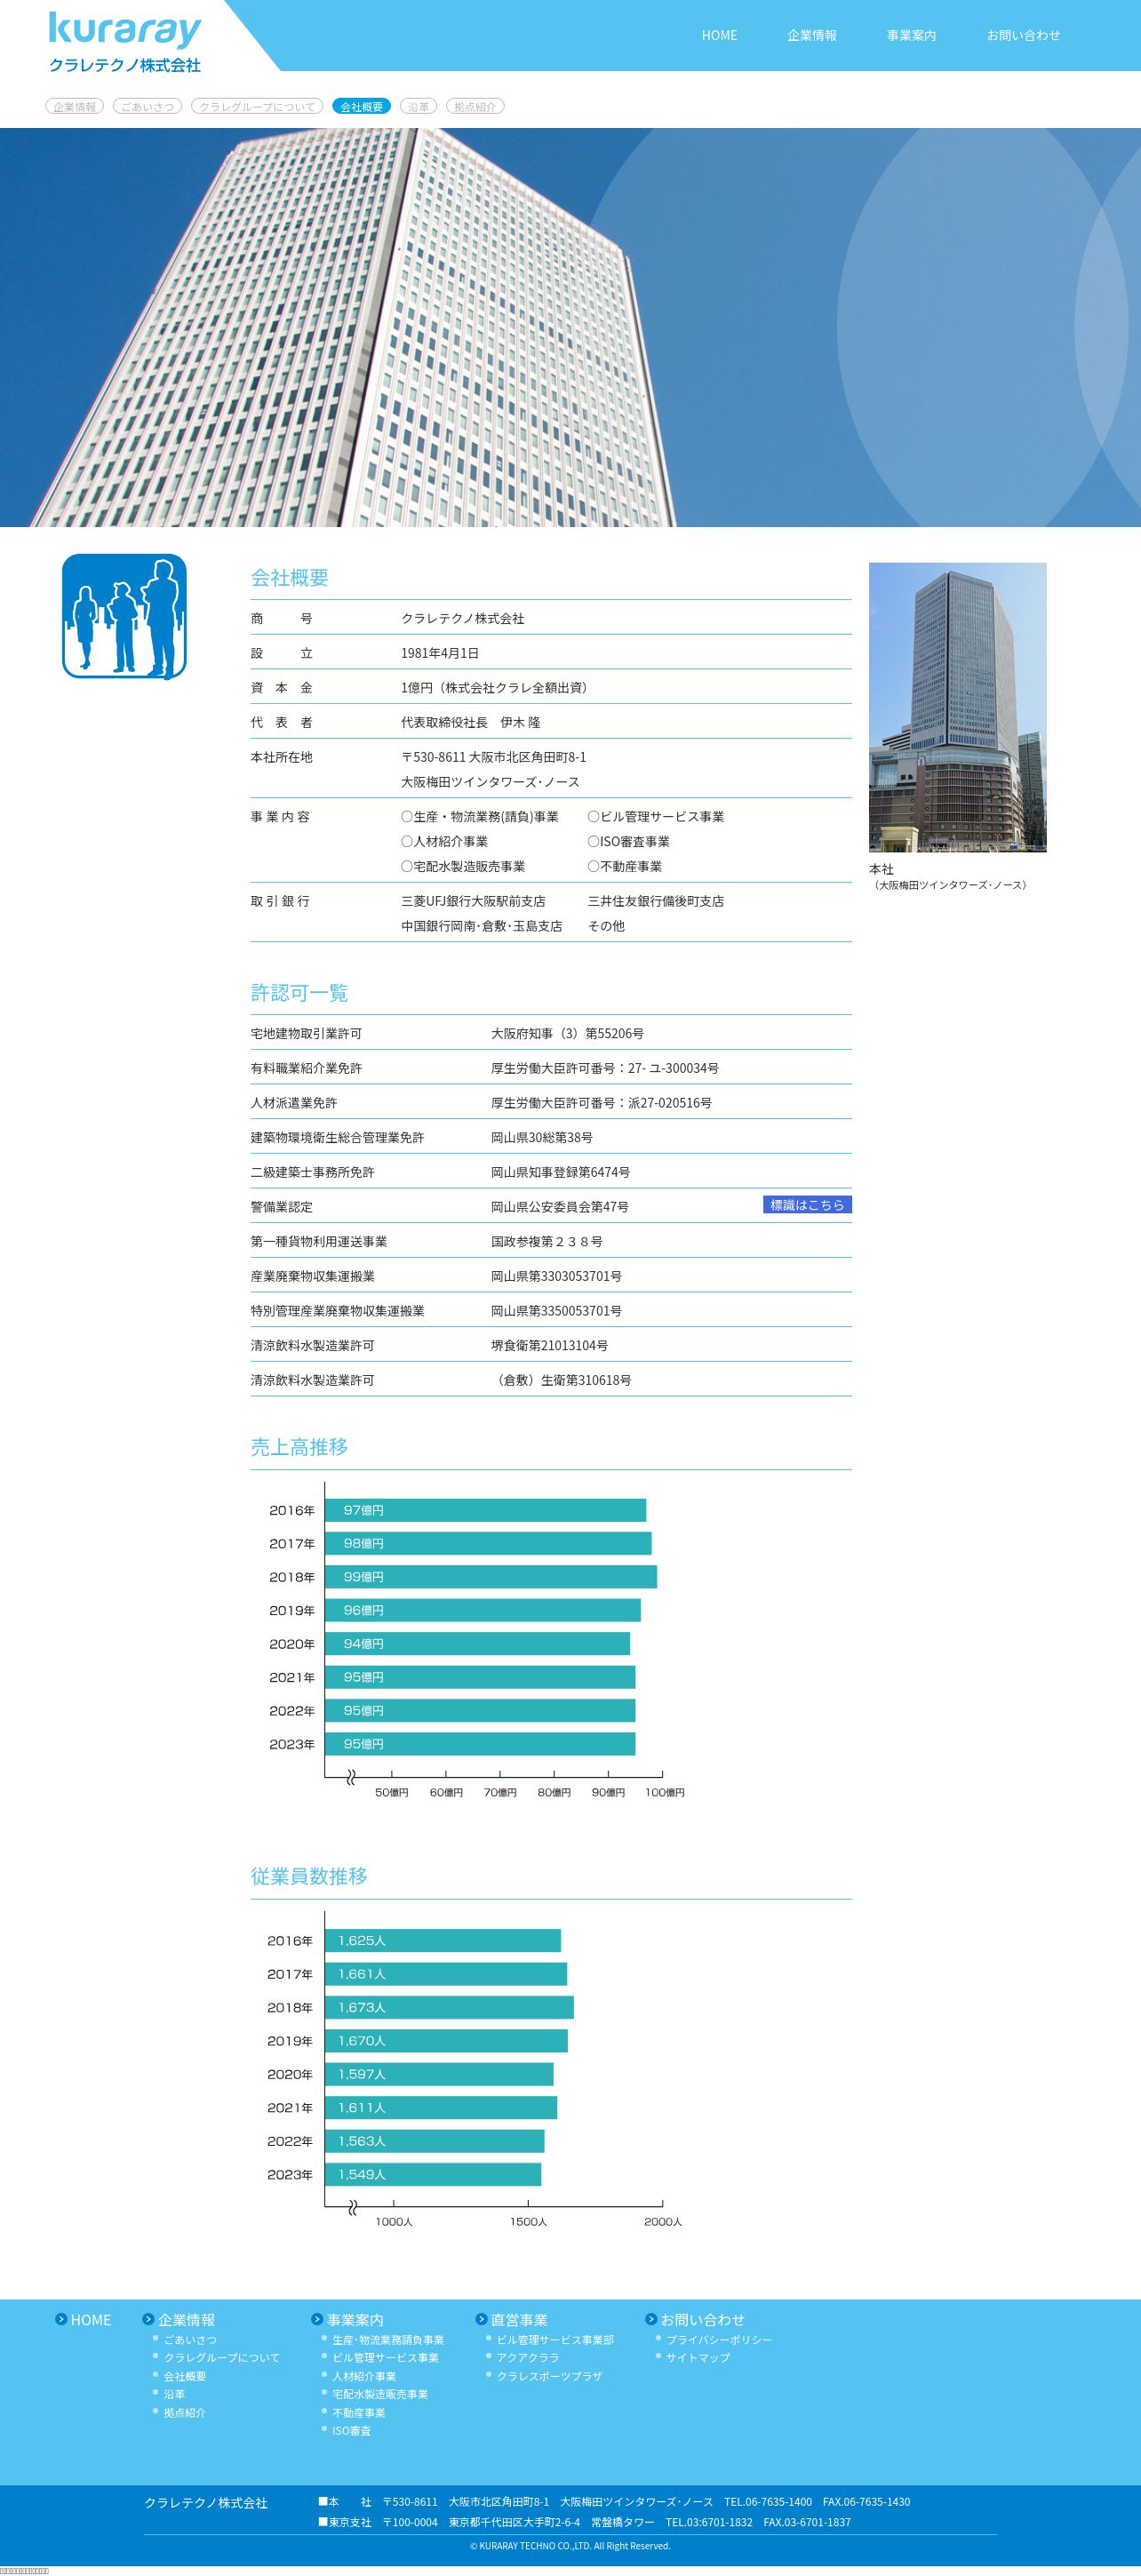Open footer link プライバシーポリシー

point(719,2340)
